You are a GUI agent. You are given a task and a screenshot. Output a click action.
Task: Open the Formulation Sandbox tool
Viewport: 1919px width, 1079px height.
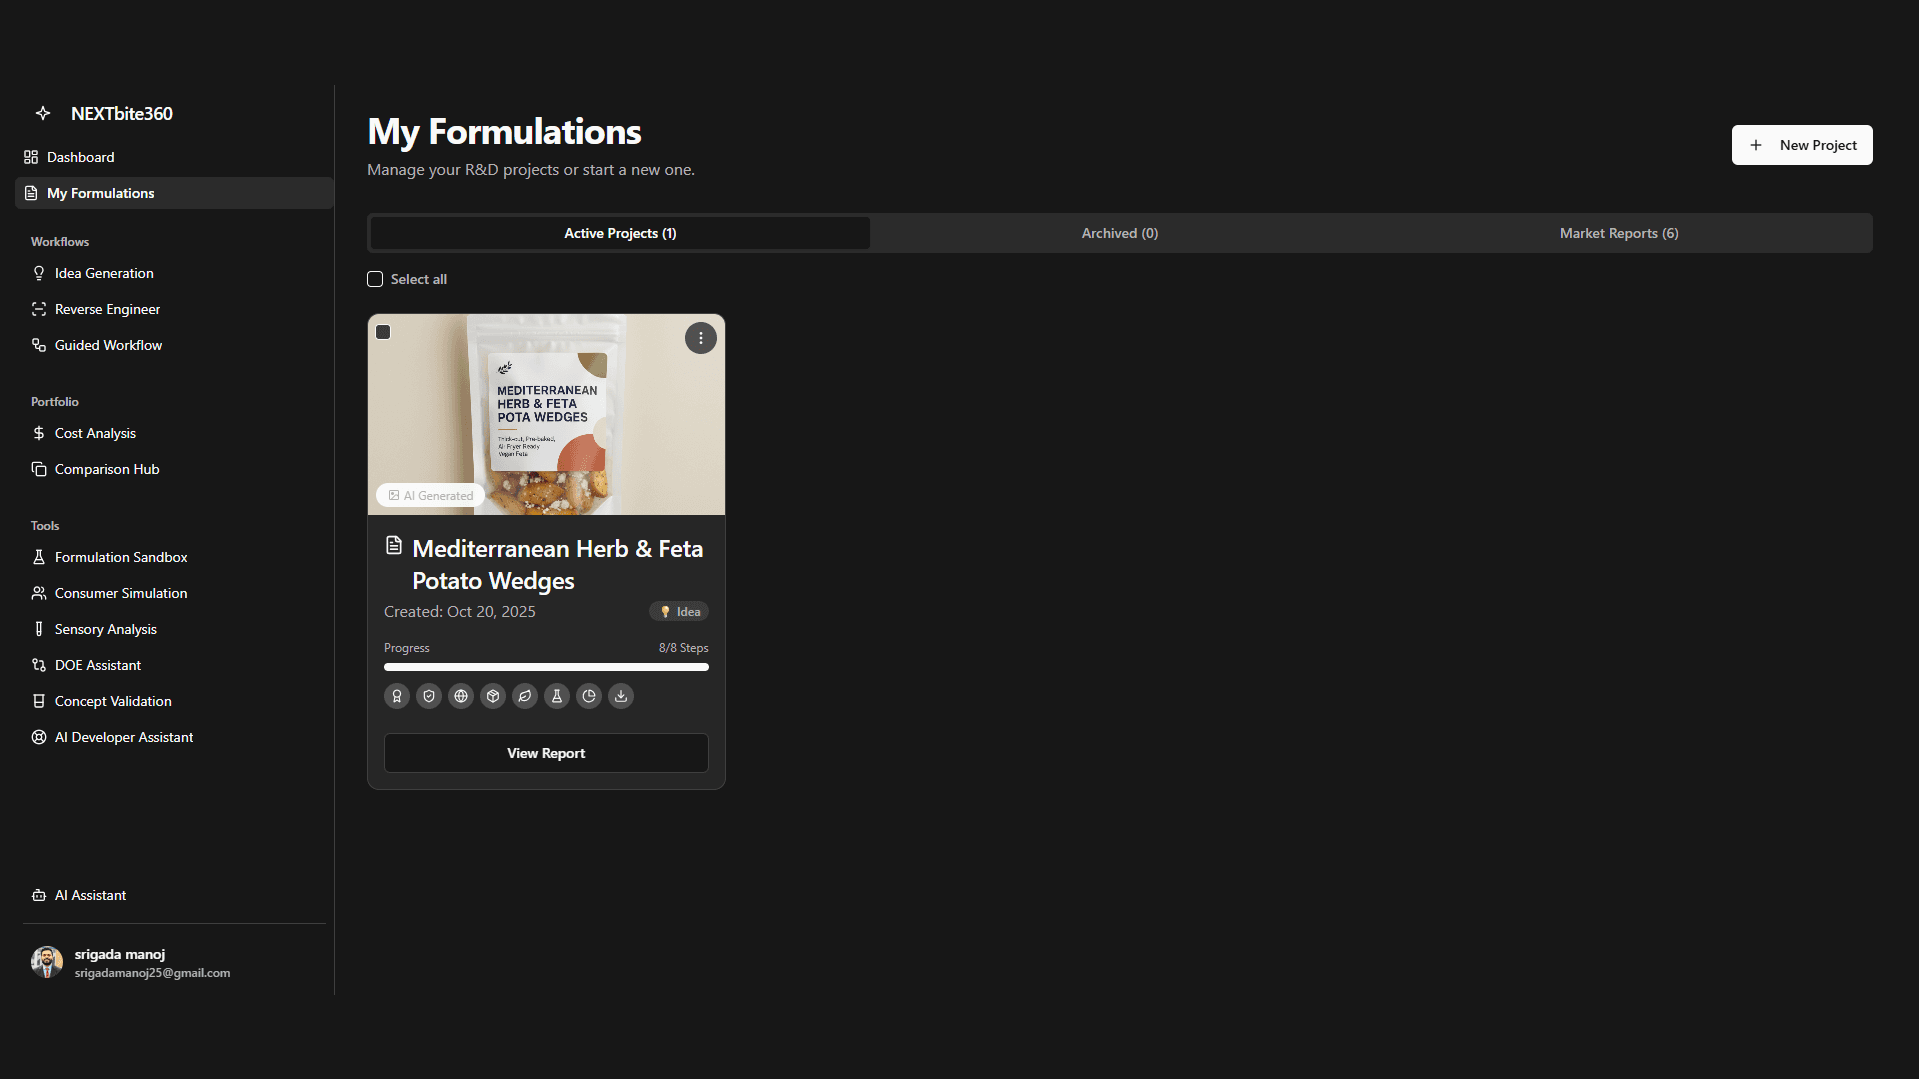[x=120, y=557]
